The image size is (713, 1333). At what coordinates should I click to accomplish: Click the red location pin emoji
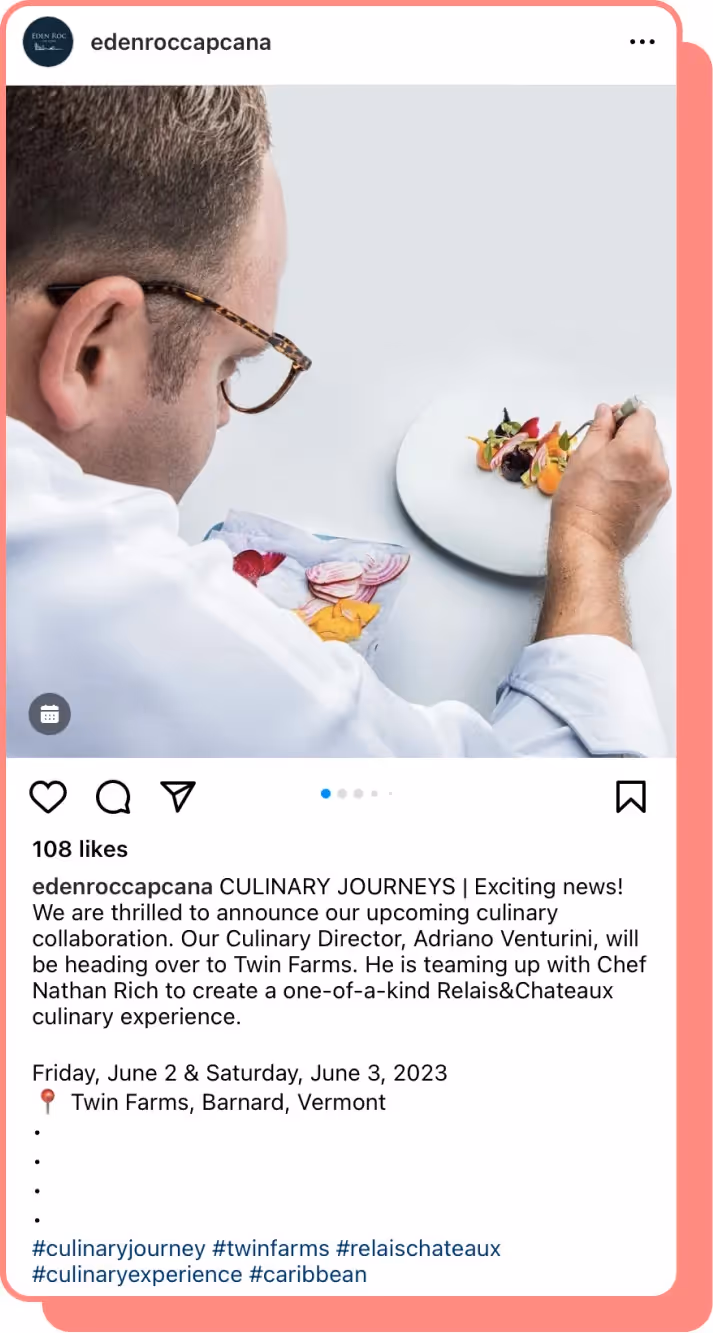coord(46,1102)
